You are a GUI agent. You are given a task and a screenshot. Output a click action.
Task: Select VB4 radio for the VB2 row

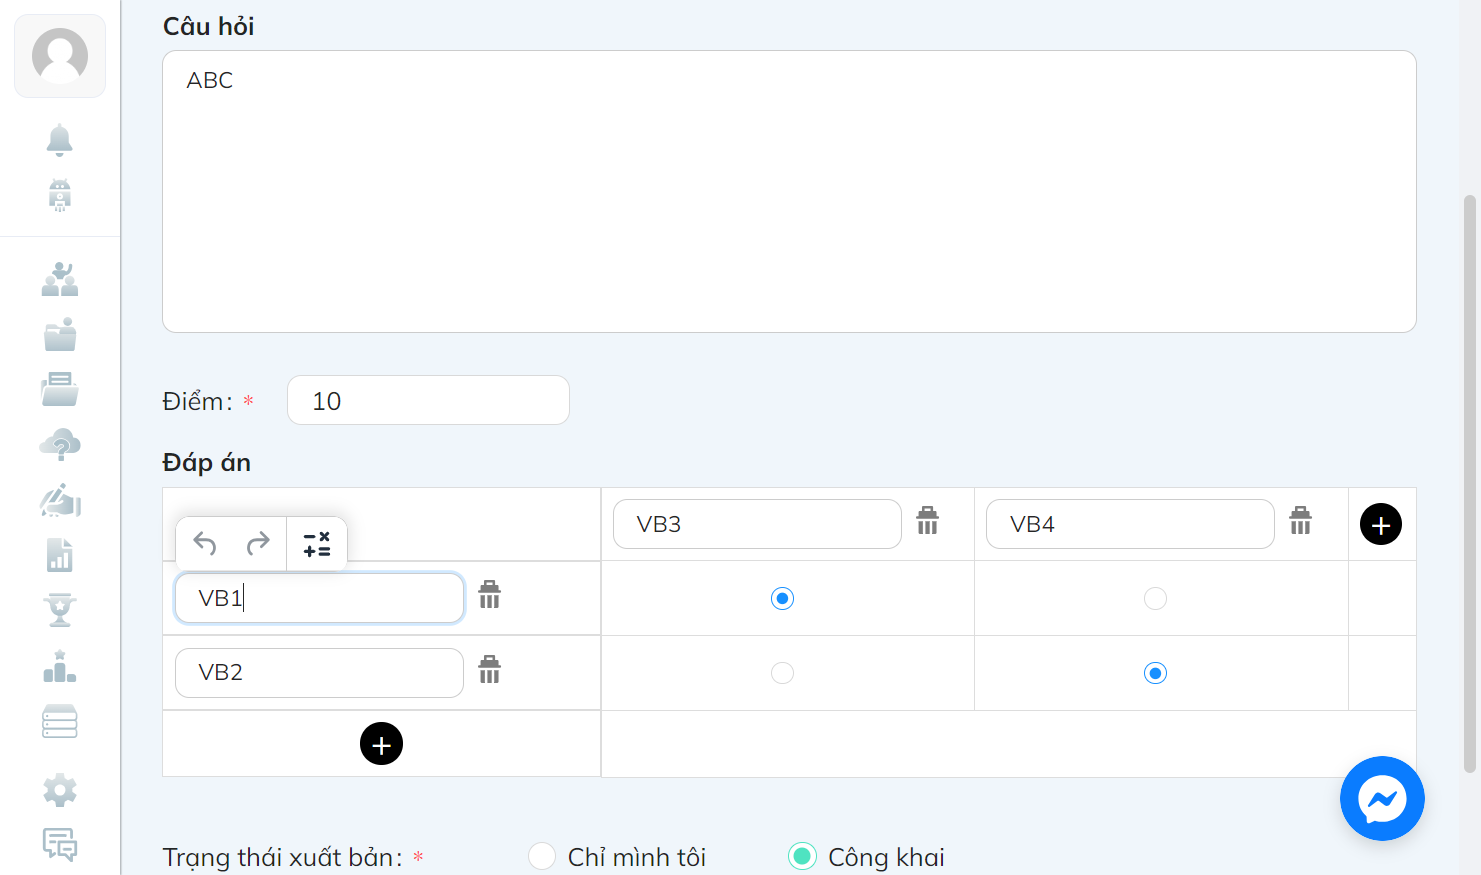pyautogui.click(x=1155, y=673)
